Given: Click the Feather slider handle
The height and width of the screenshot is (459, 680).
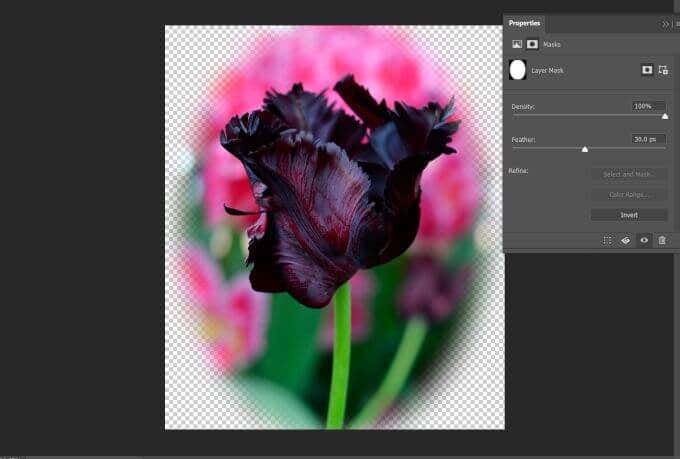Looking at the screenshot, I should pyautogui.click(x=585, y=149).
